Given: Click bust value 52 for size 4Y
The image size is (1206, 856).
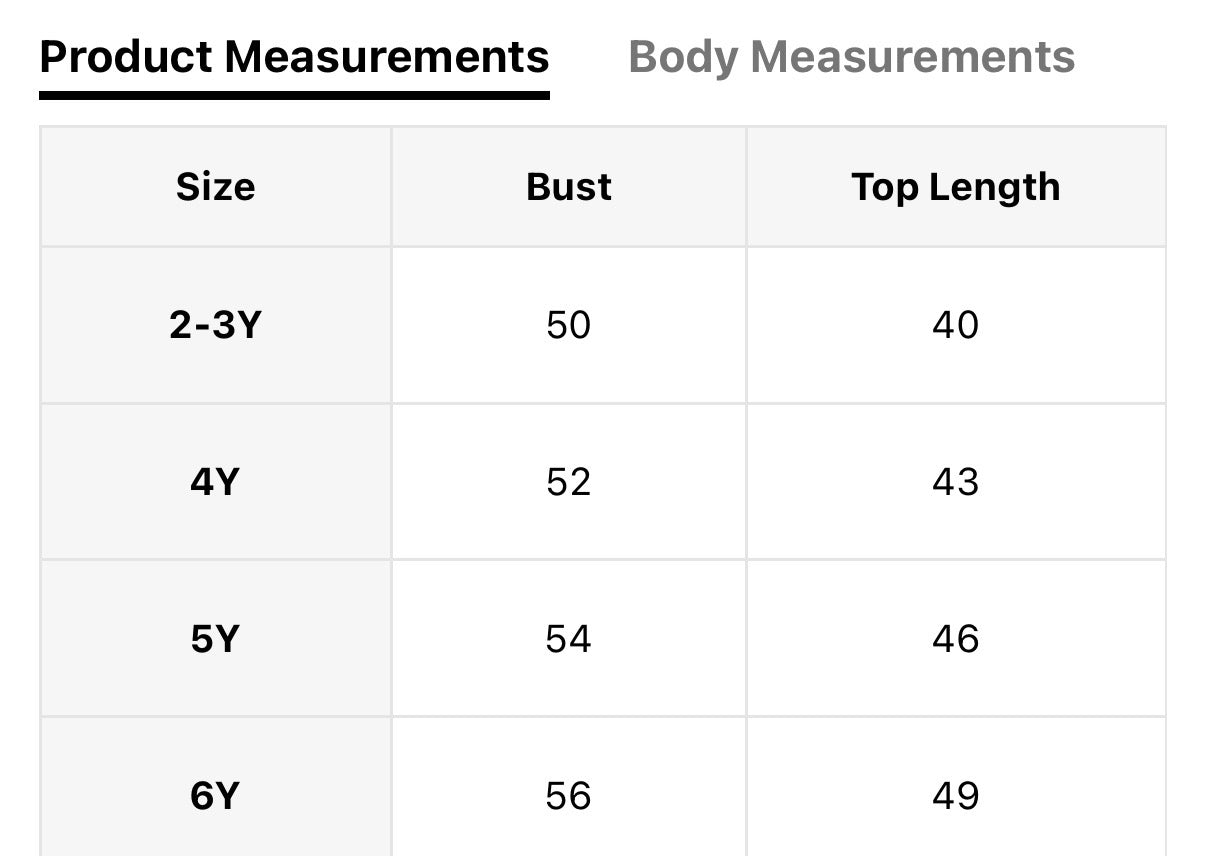Looking at the screenshot, I should [x=568, y=482].
